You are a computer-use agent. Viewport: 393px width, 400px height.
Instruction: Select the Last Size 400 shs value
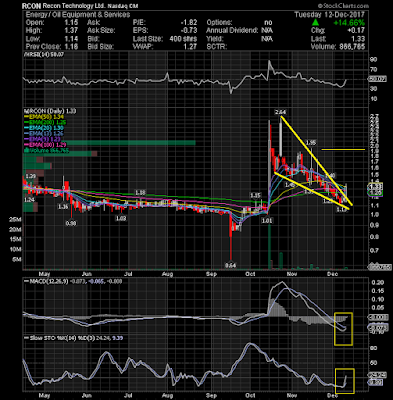click(x=183, y=38)
